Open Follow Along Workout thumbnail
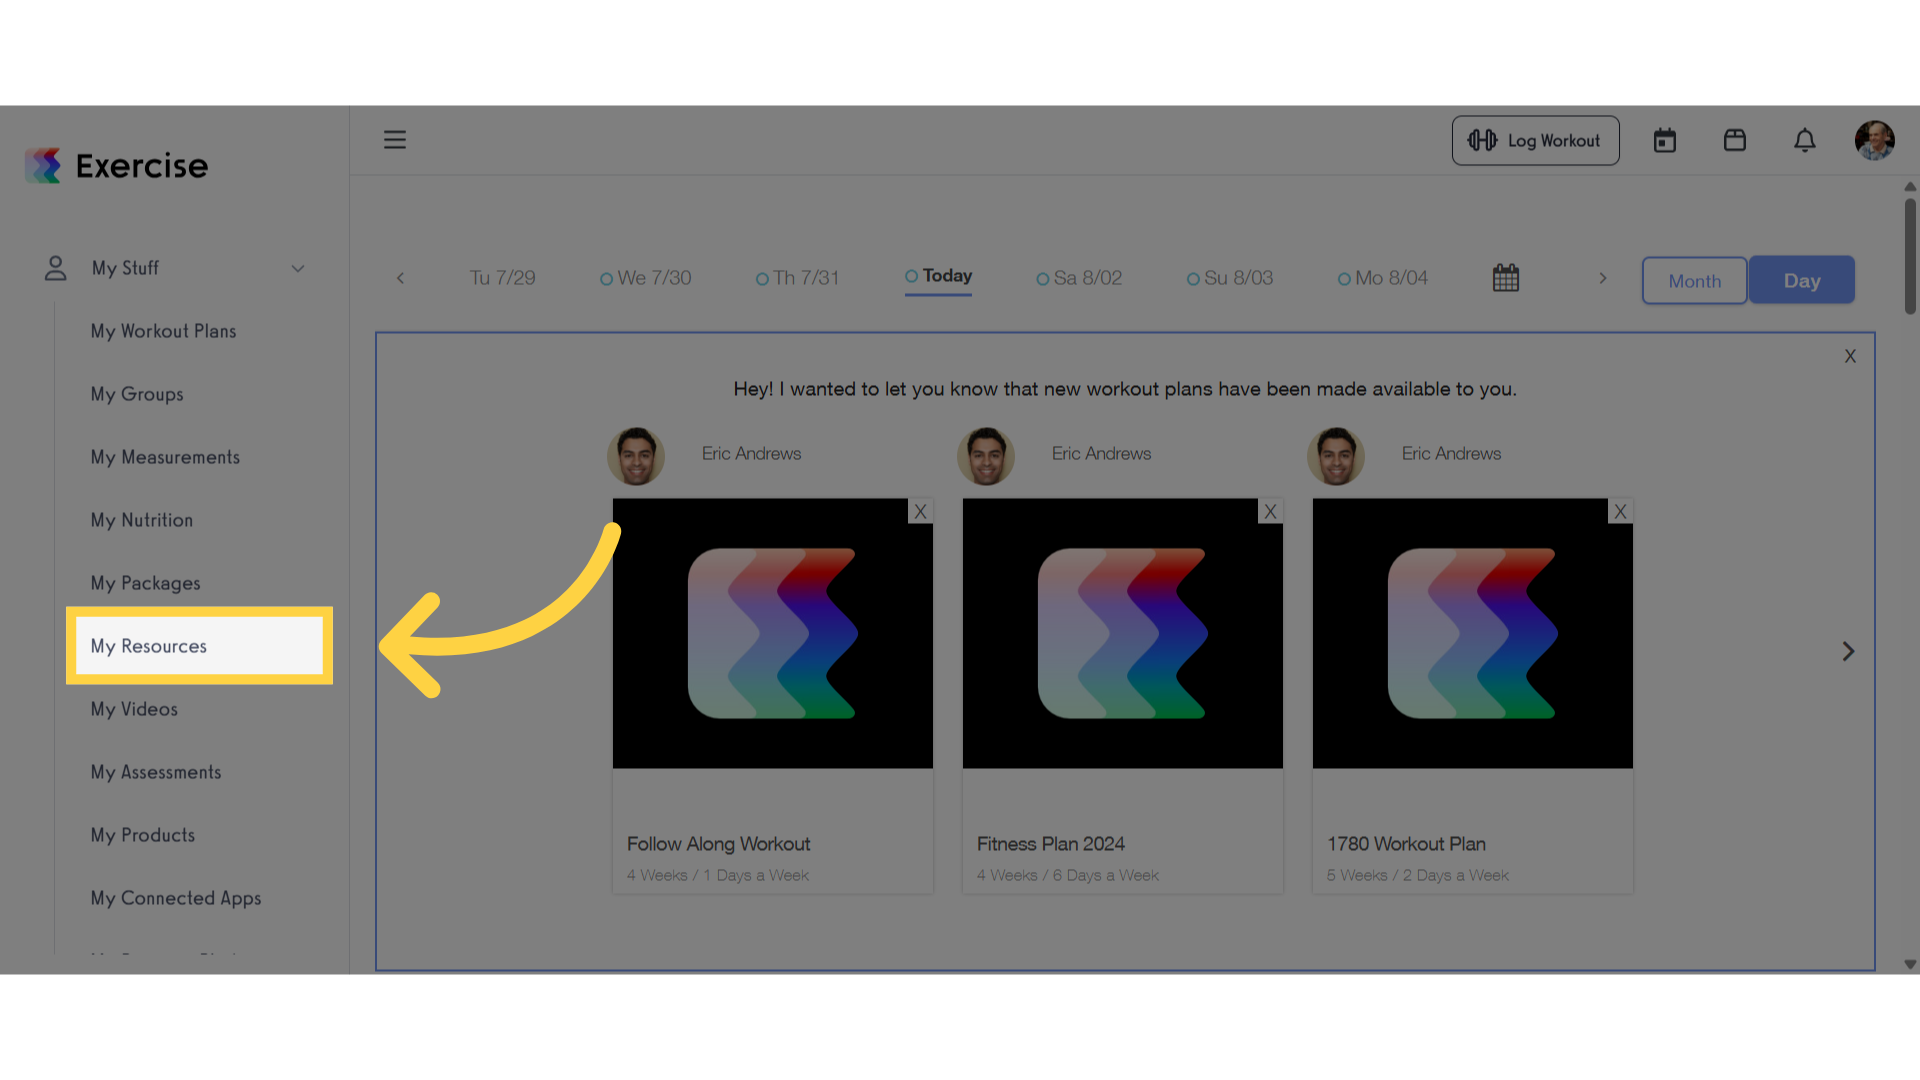 (x=773, y=634)
